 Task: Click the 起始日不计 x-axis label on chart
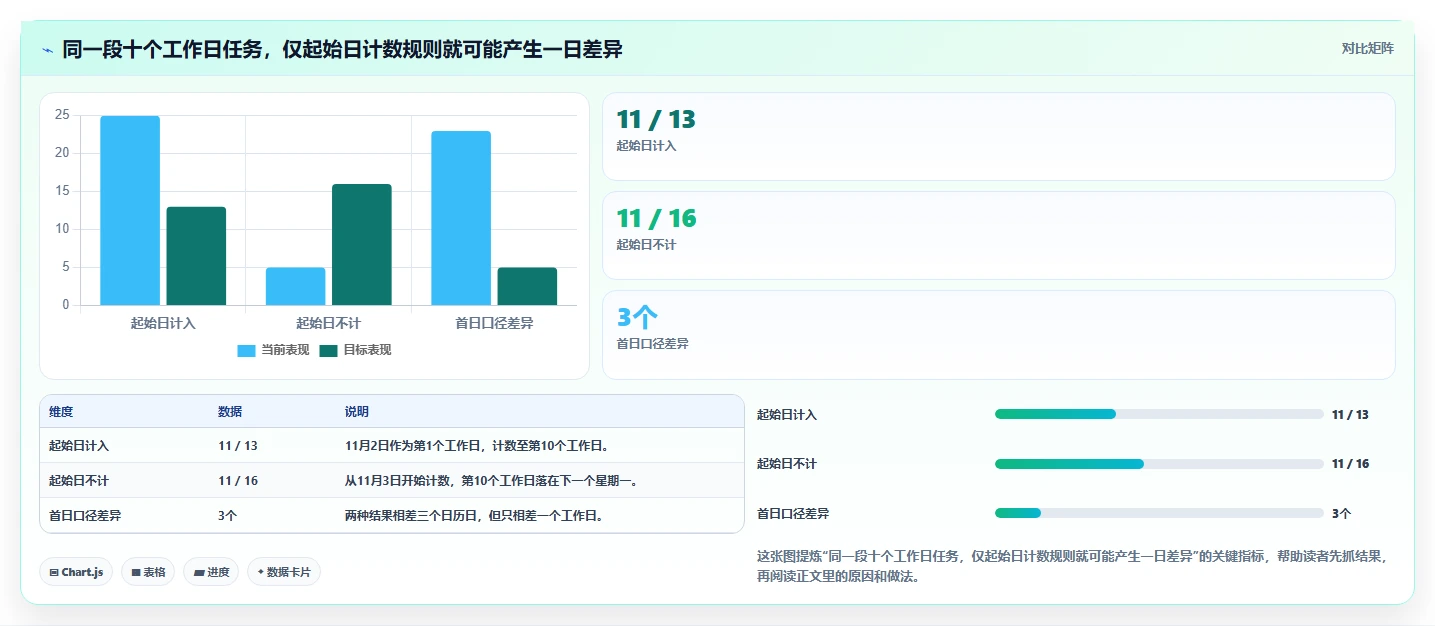(328, 323)
